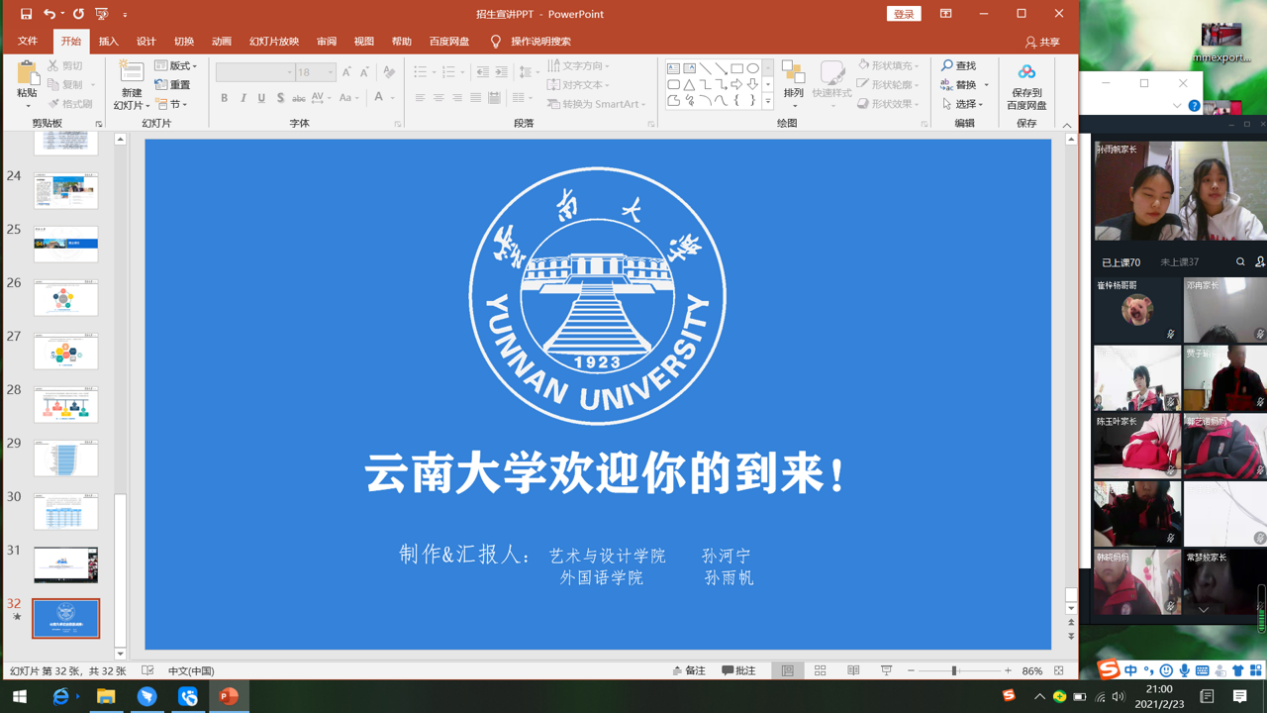Switch to the Insert (插入) tab
This screenshot has height=713, width=1267.
click(x=108, y=42)
